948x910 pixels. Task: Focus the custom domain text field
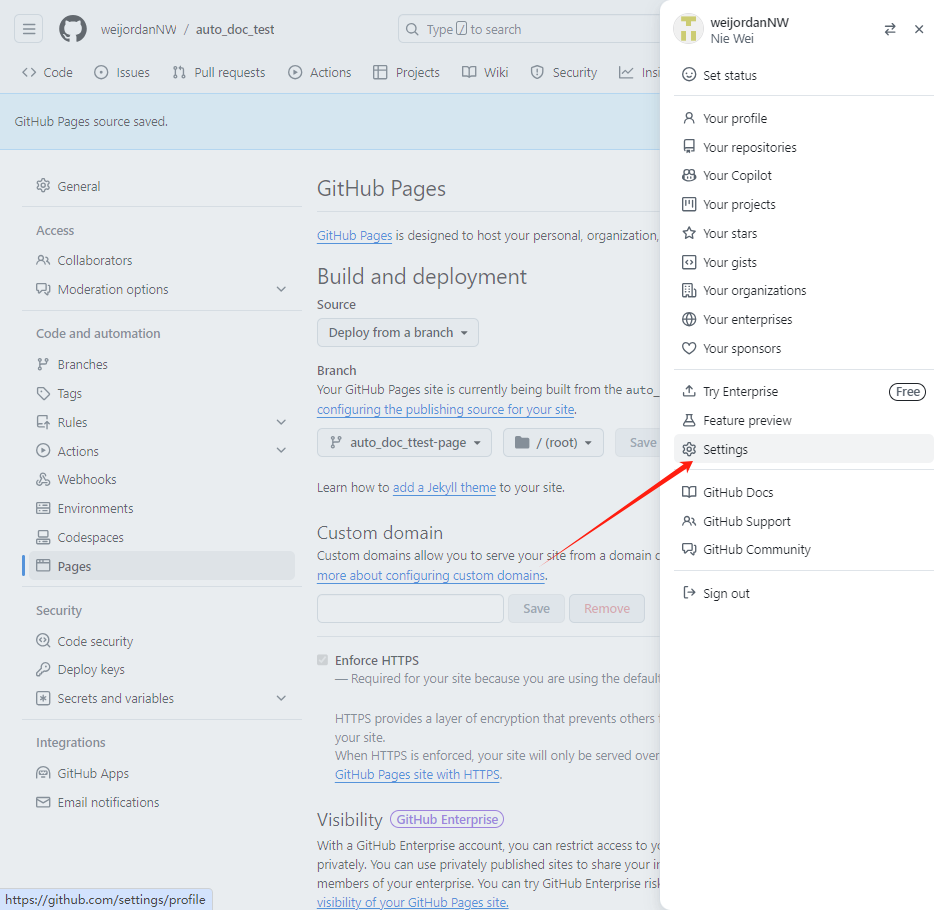click(x=410, y=608)
